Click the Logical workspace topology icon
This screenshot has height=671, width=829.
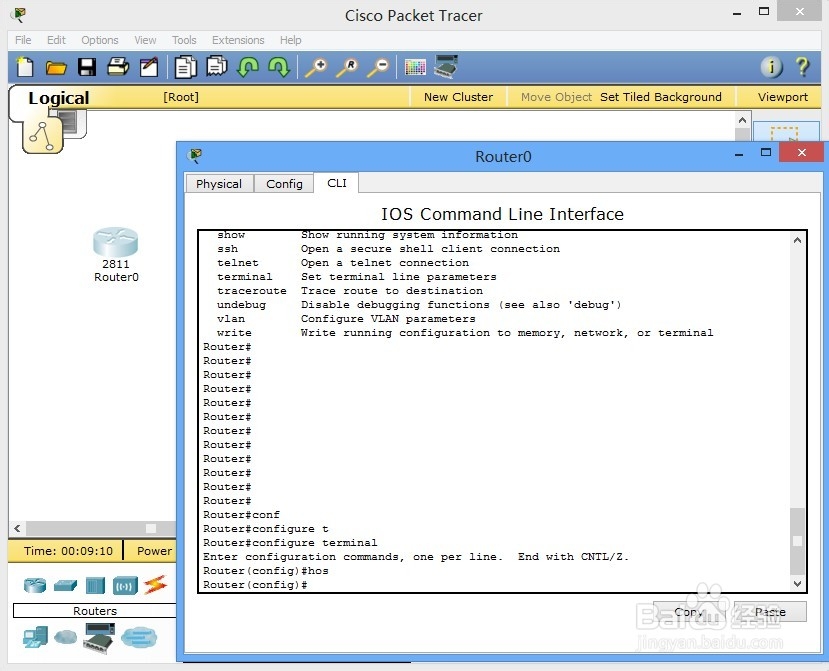[43, 135]
